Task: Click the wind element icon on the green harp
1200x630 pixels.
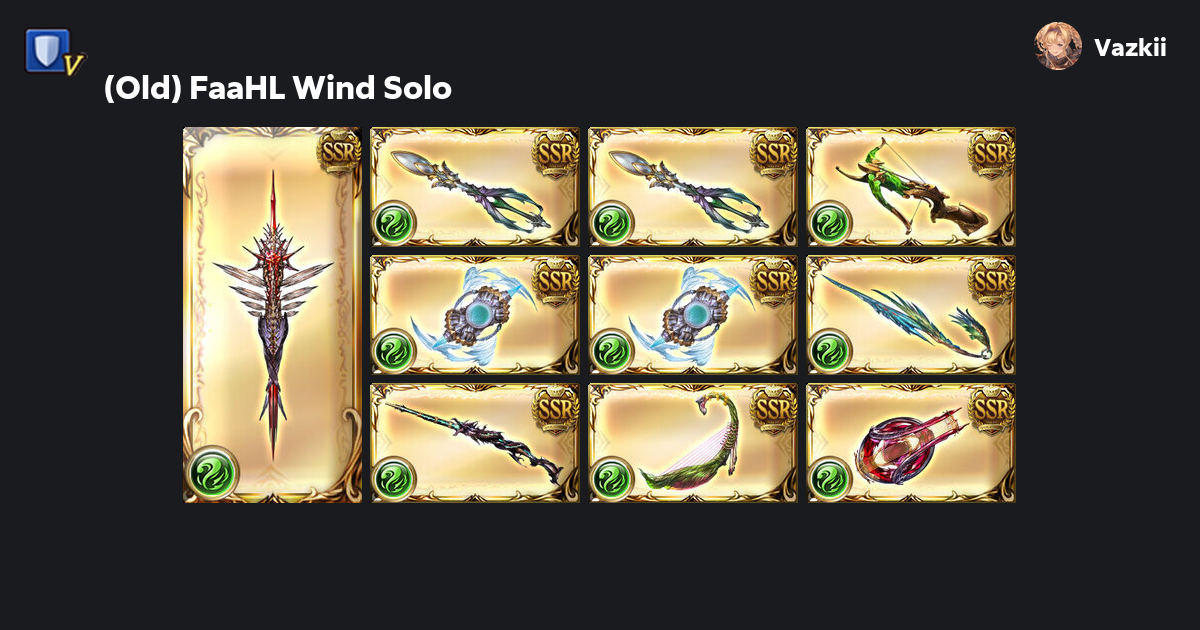Action: (x=612, y=479)
